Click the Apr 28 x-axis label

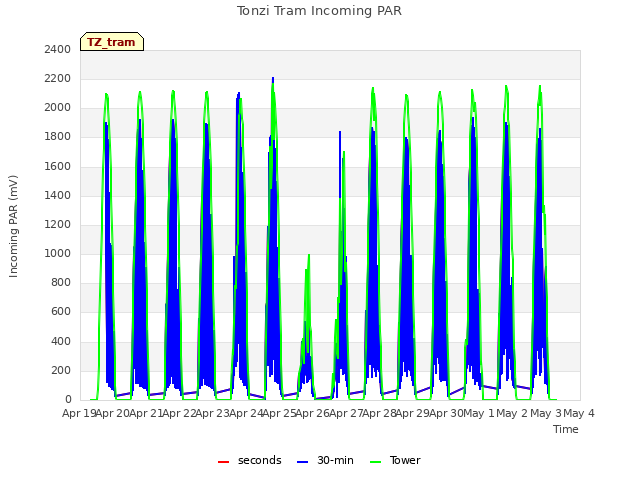379,413
